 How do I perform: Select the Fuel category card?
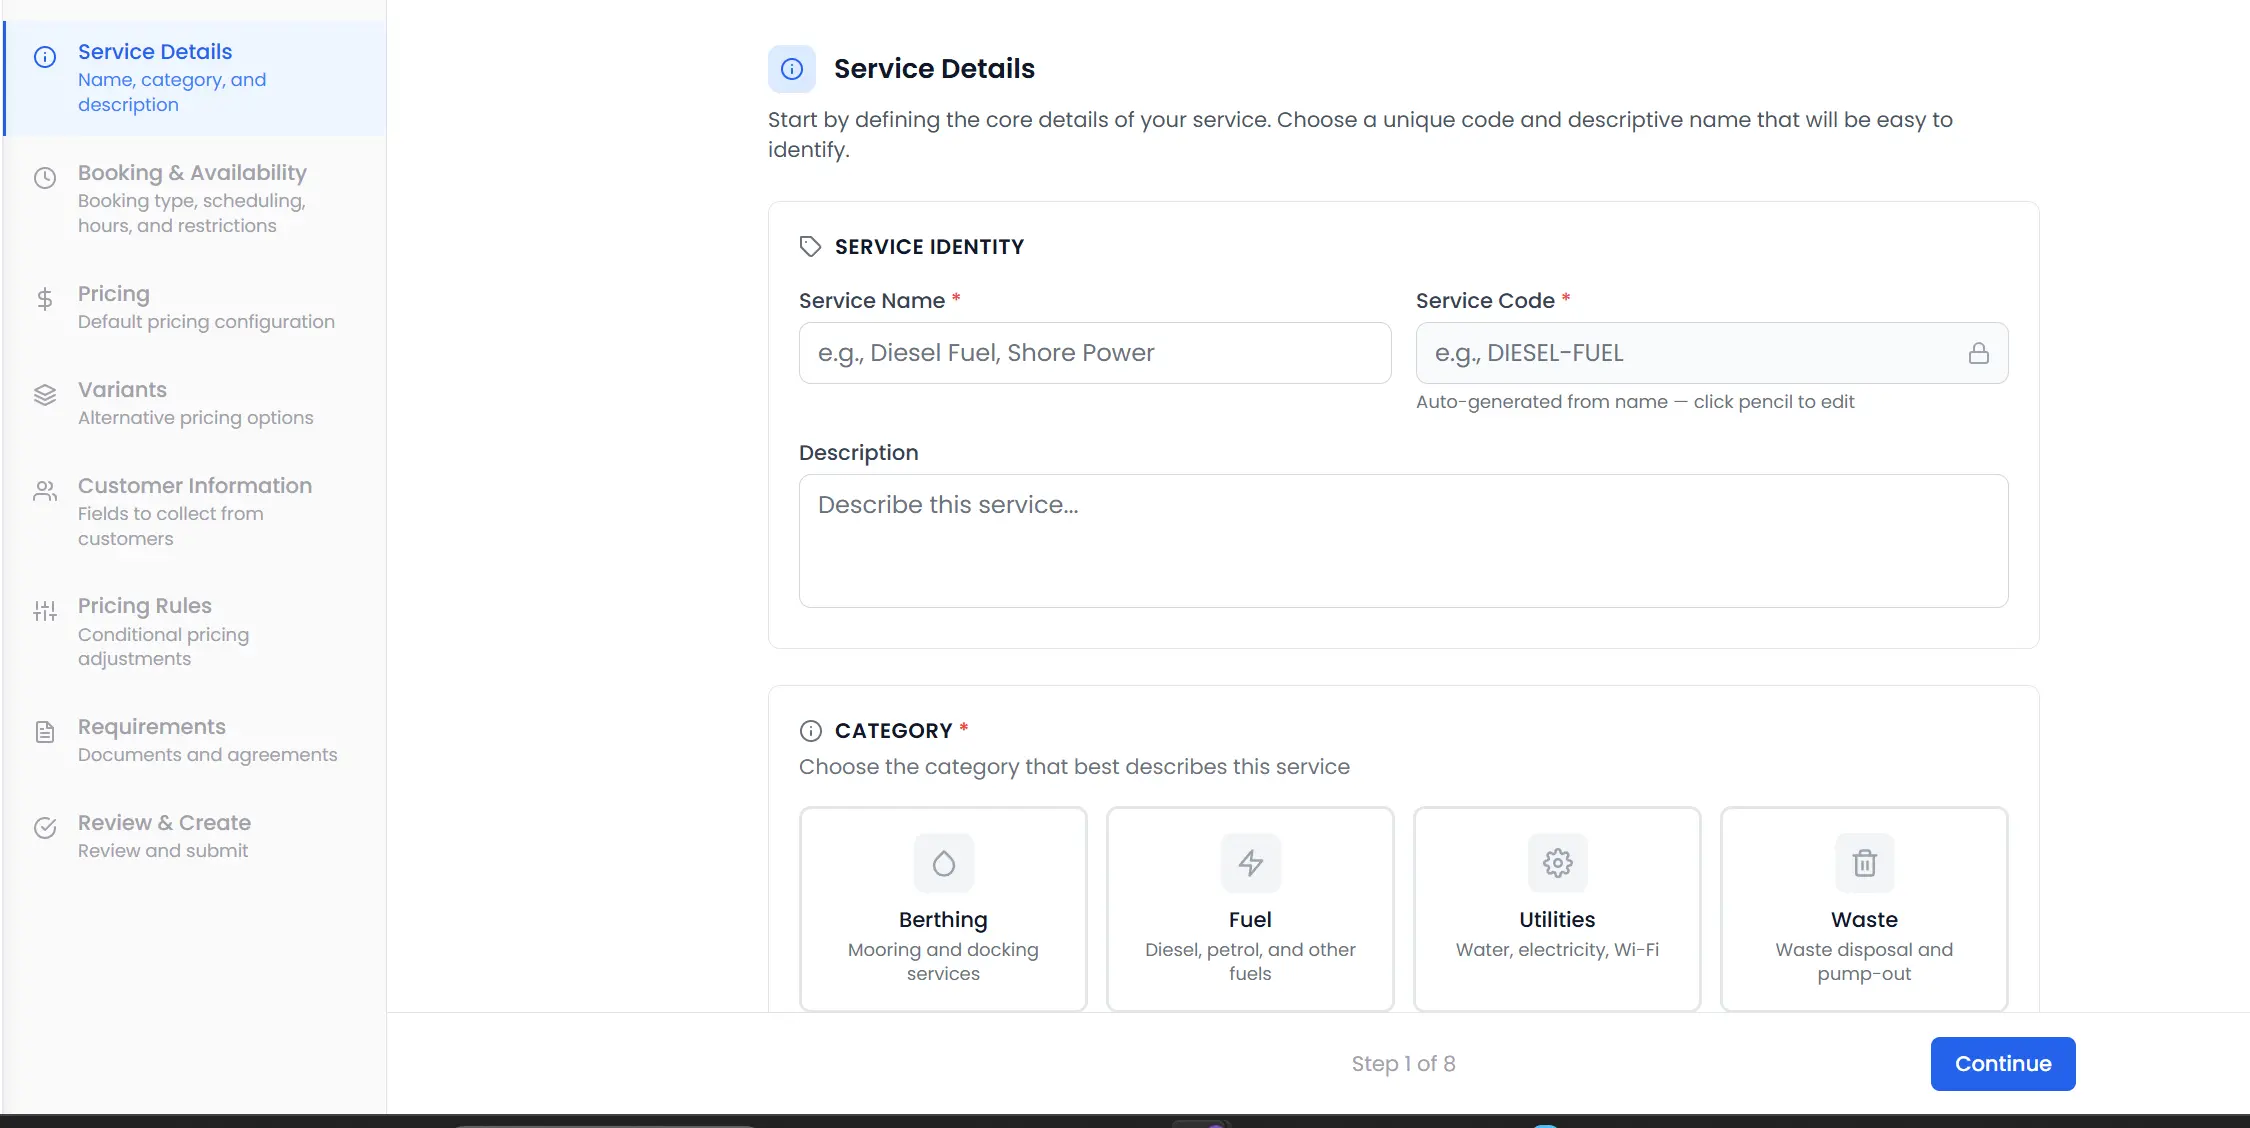pyautogui.click(x=1249, y=908)
